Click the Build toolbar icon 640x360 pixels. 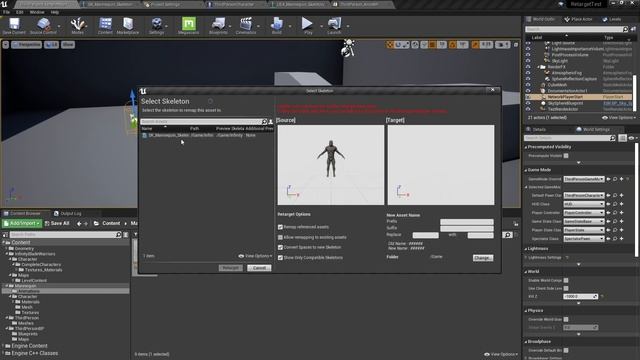click(x=277, y=25)
